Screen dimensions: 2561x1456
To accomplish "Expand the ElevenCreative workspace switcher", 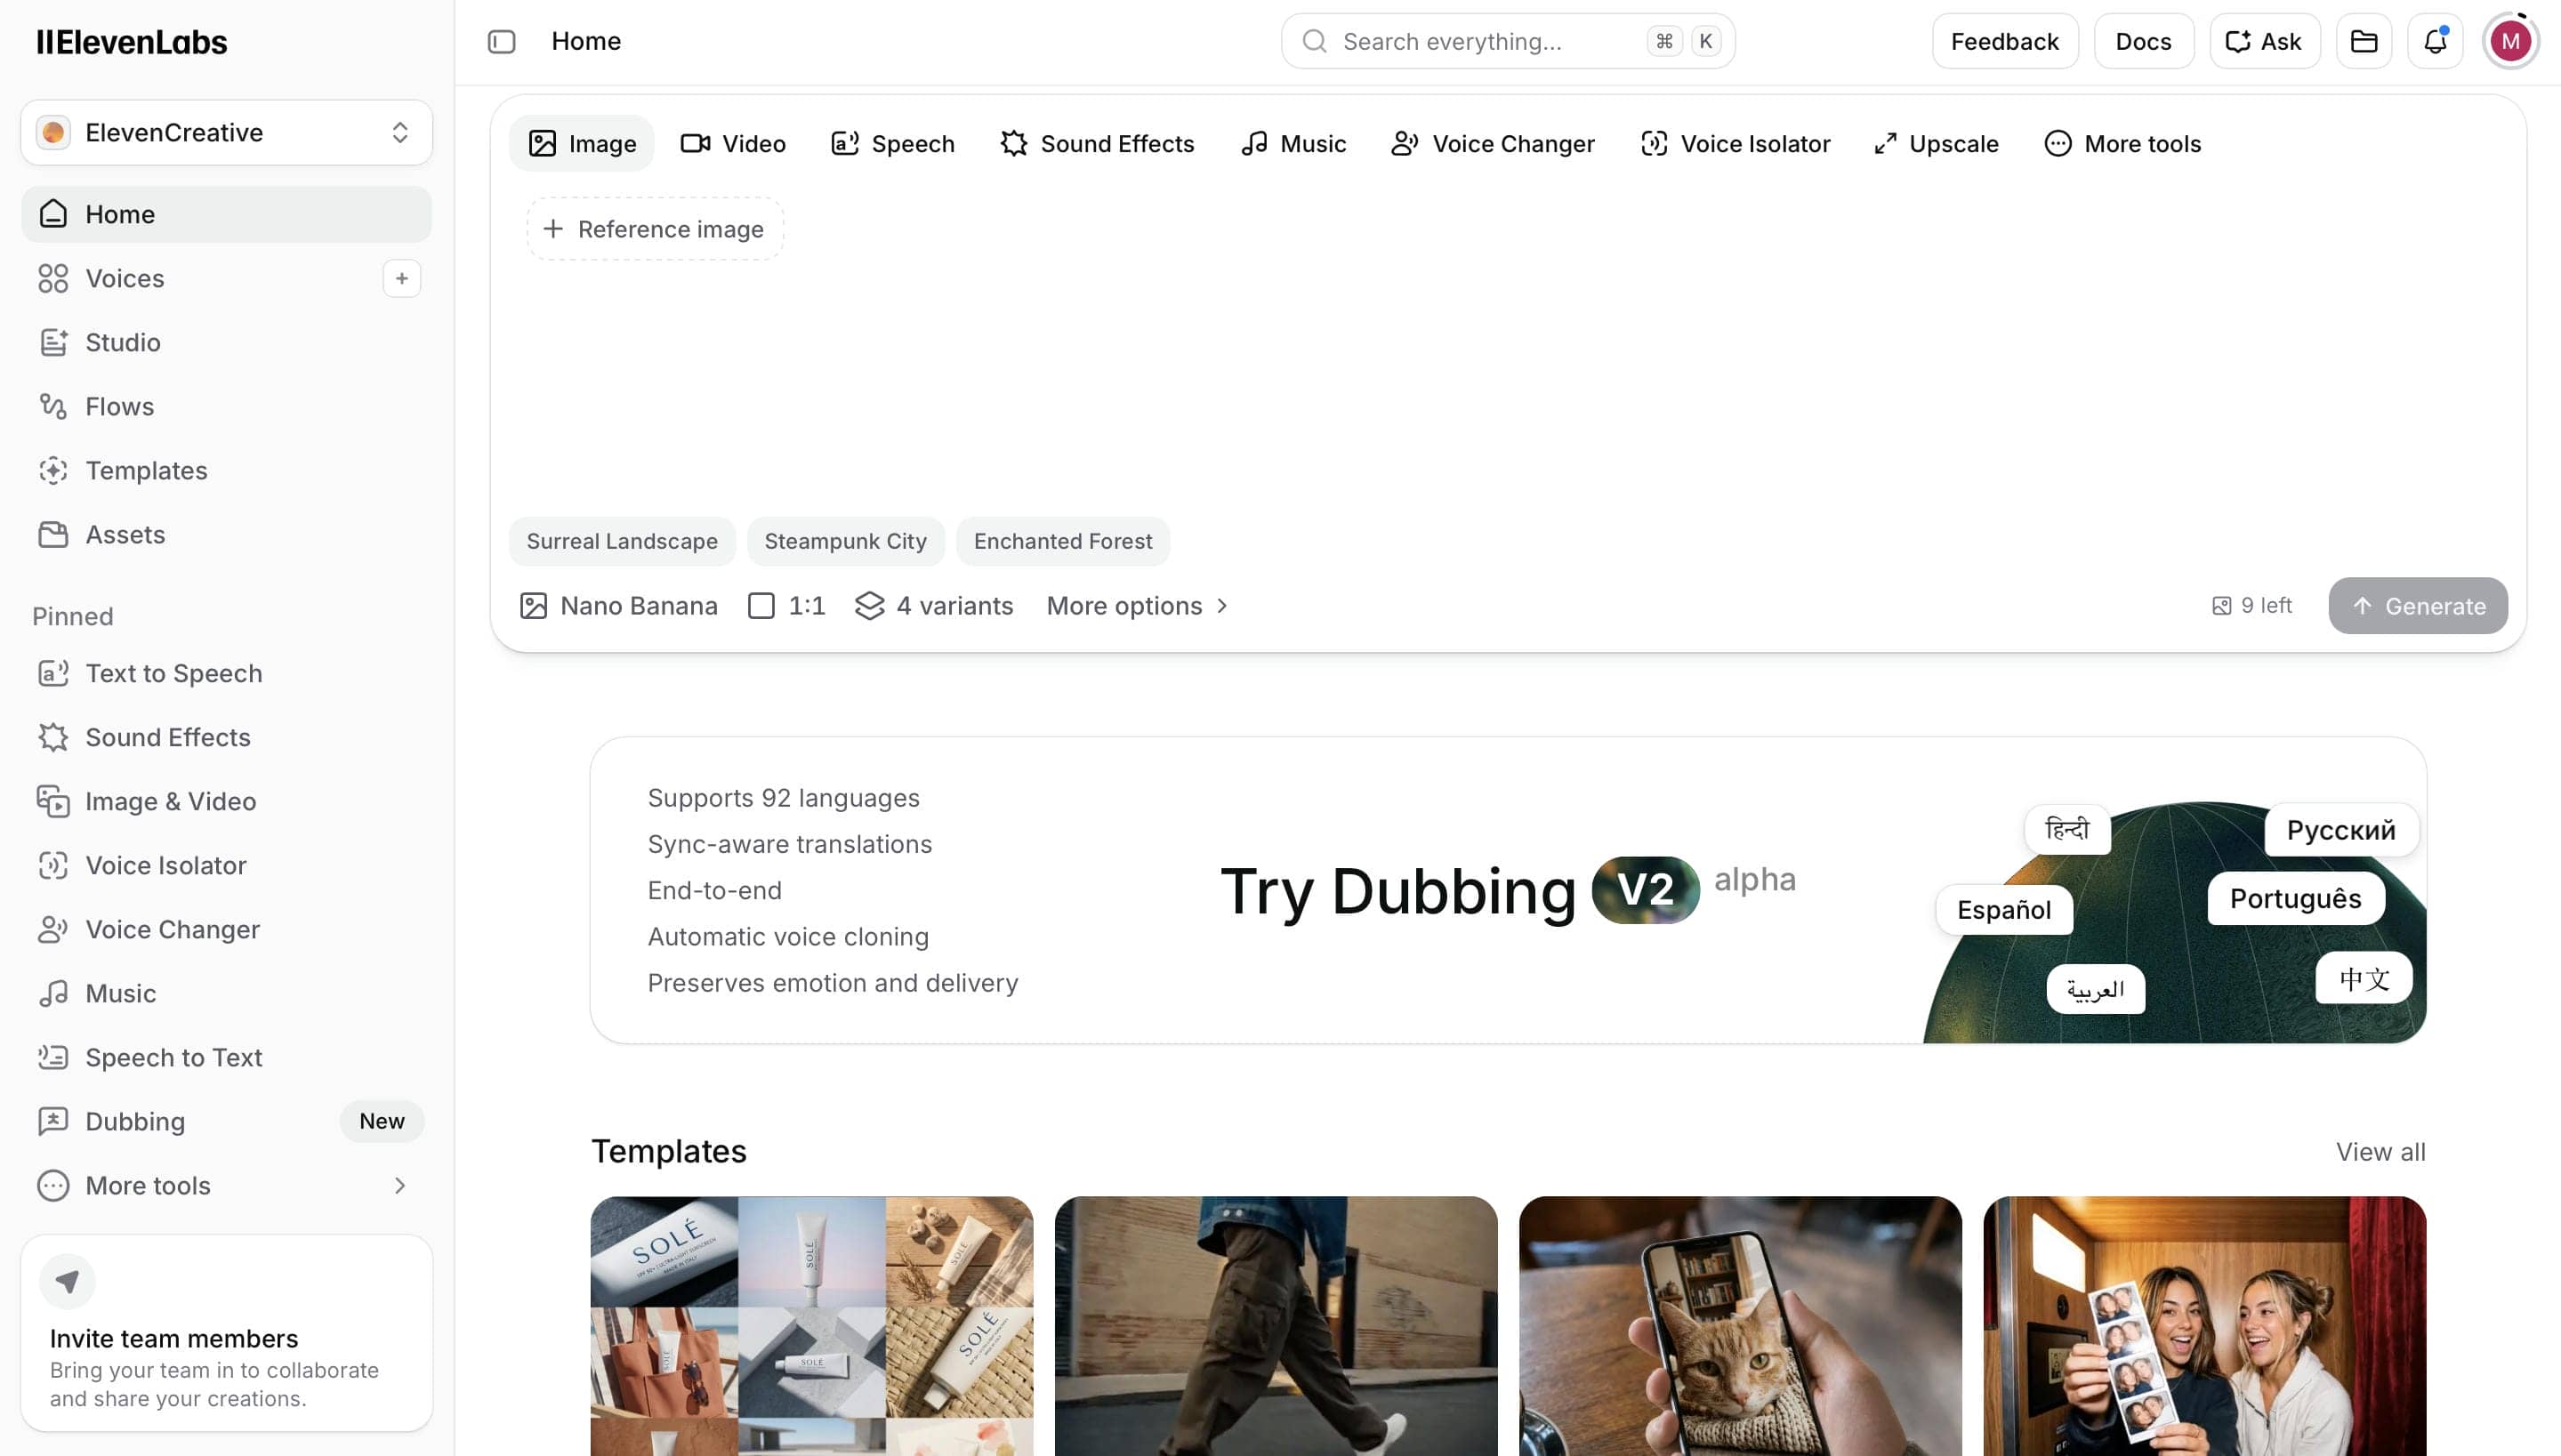I will pos(226,132).
